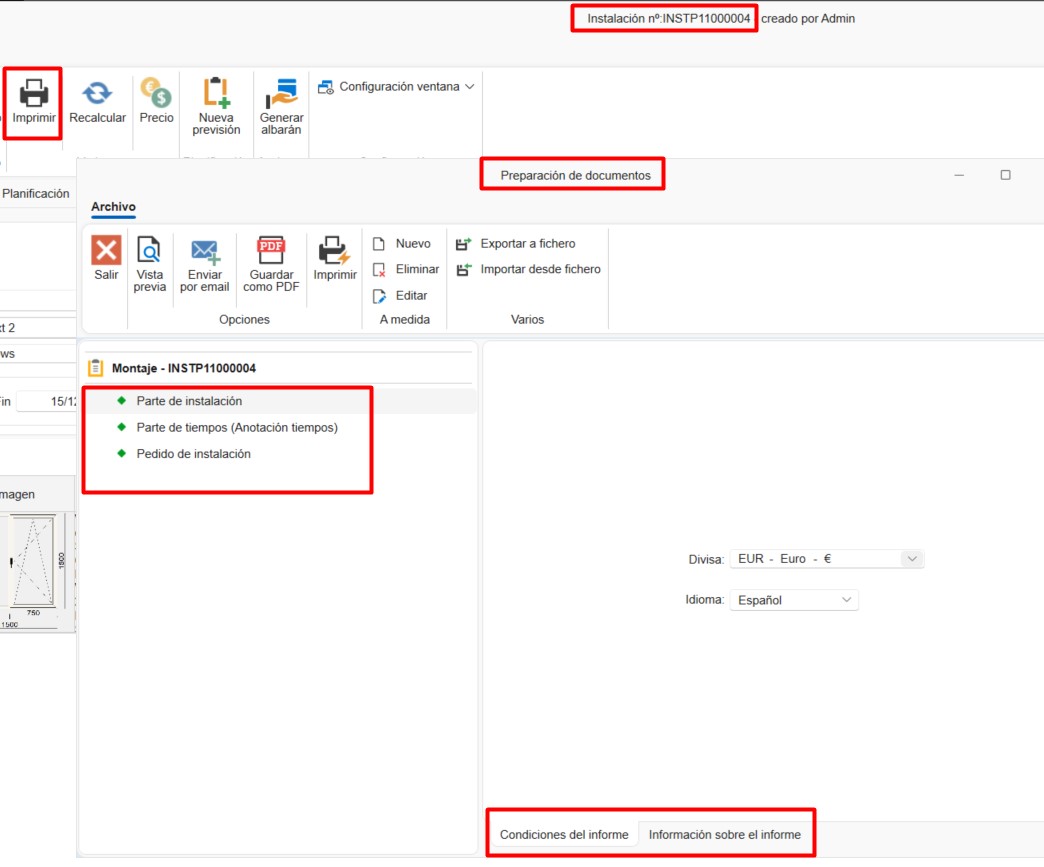The height and width of the screenshot is (867, 1044).
Task: Click Nueva previsión icon
Action: point(216,95)
